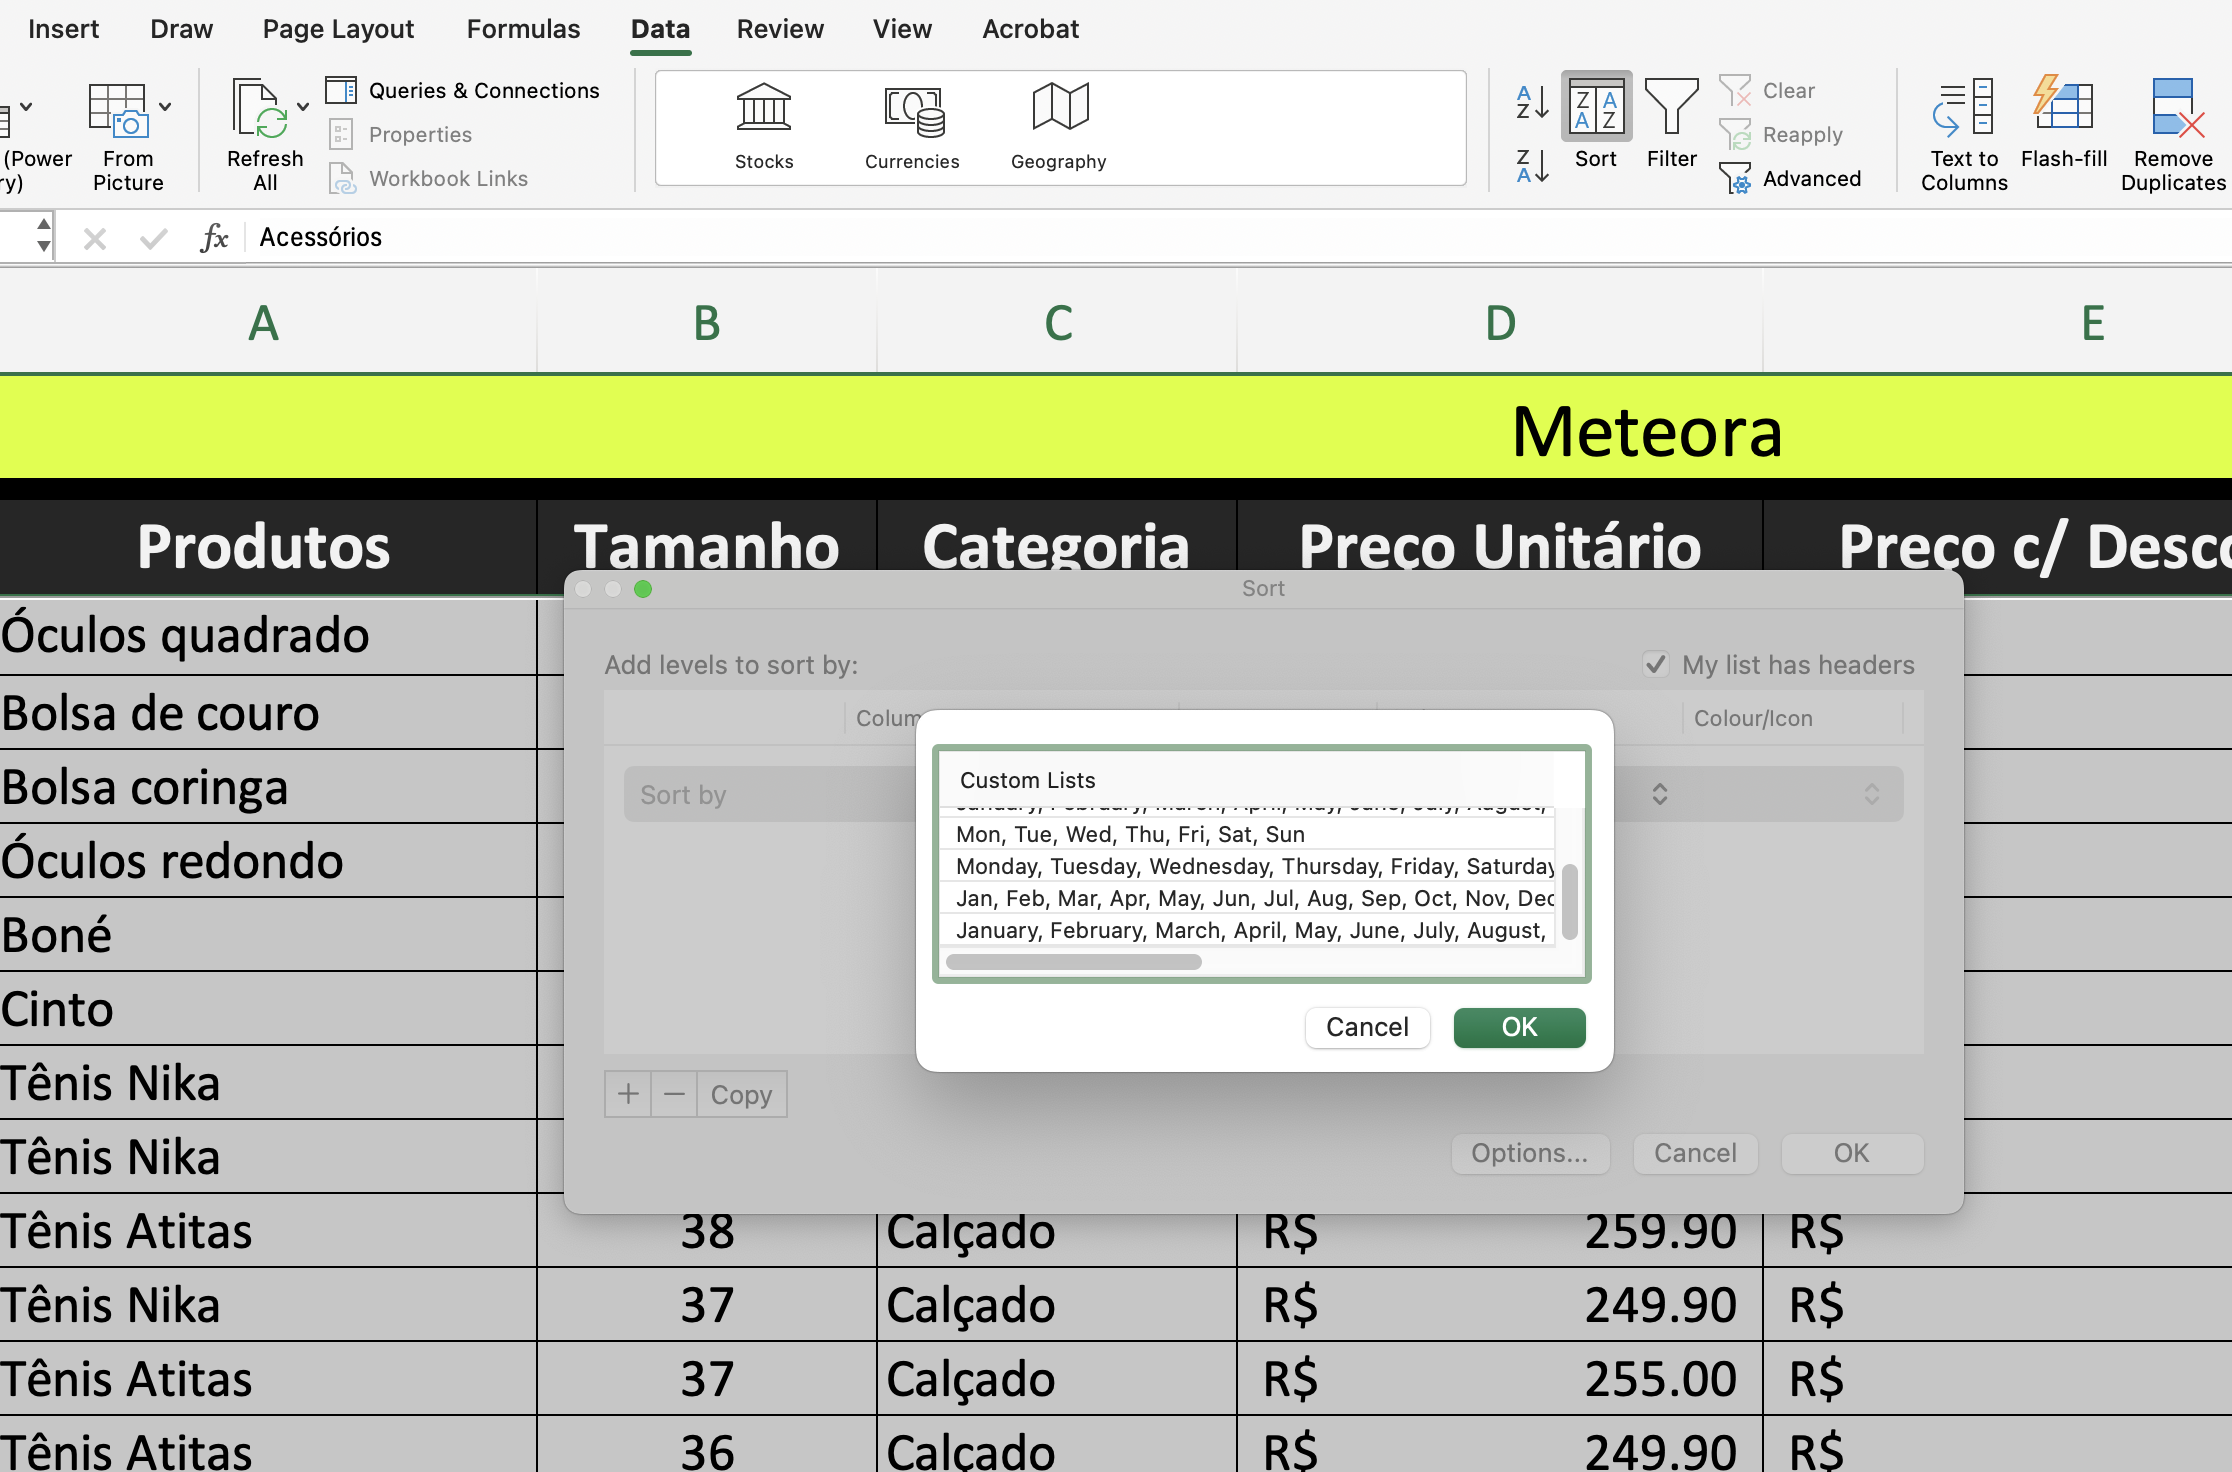The image size is (2232, 1472).
Task: Click the Óculos quadrado cell
Action: [268, 636]
